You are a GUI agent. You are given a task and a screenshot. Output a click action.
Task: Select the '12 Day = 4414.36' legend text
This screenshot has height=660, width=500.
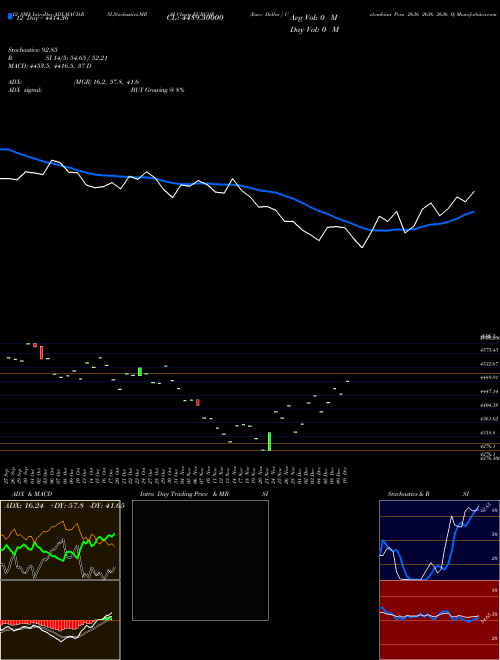(x=42, y=19)
